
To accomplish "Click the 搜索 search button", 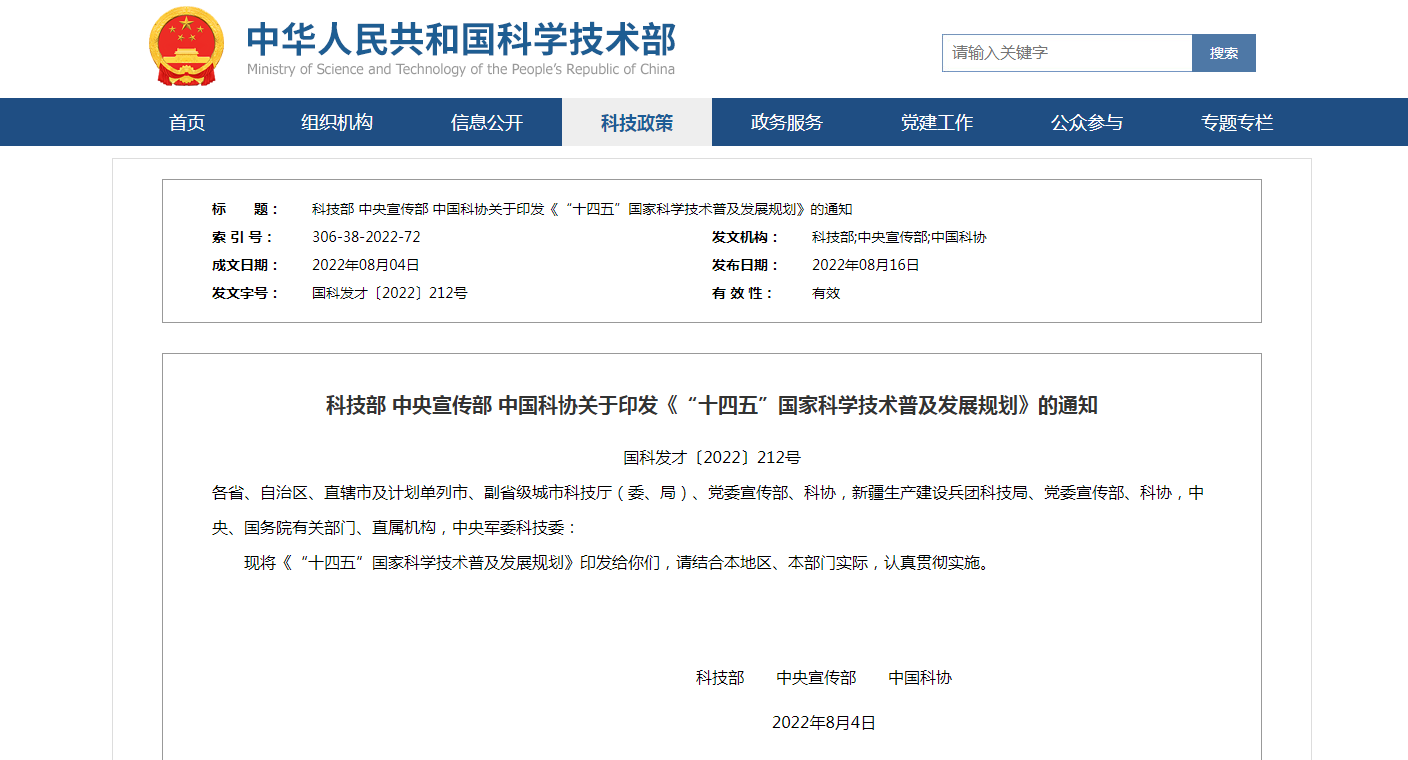I will click(1224, 53).
